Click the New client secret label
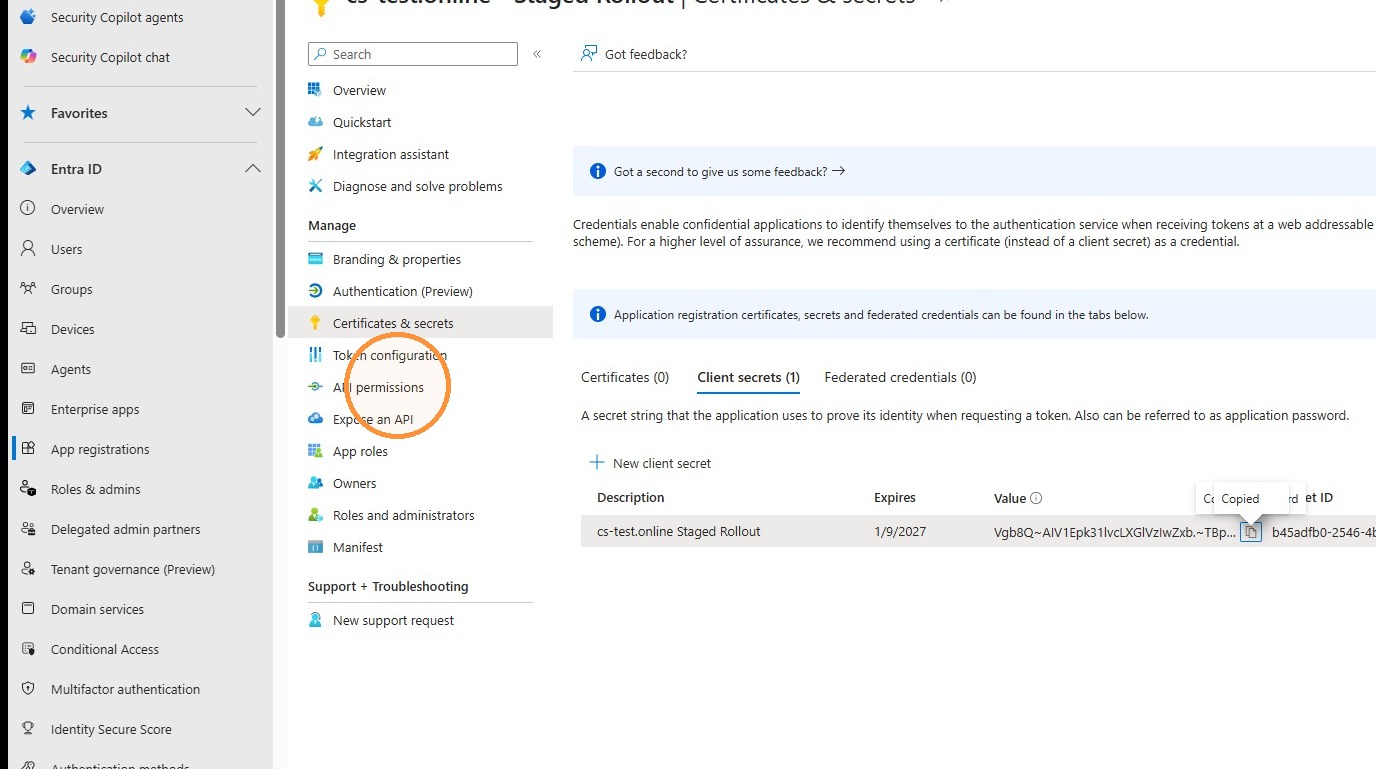This screenshot has width=1376, height=769. click(x=662, y=463)
